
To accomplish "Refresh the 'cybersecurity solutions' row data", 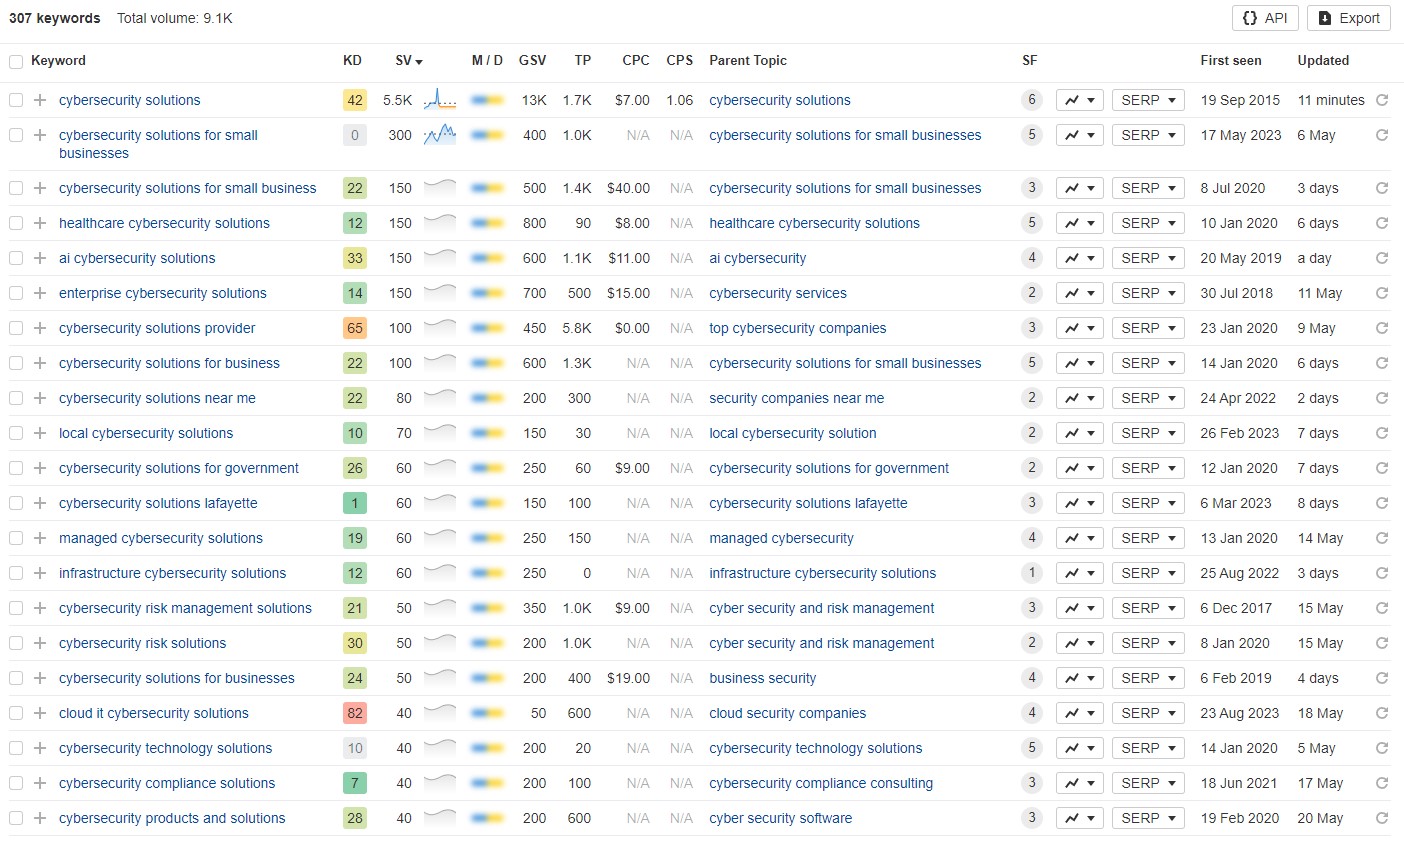I will [x=1382, y=100].
